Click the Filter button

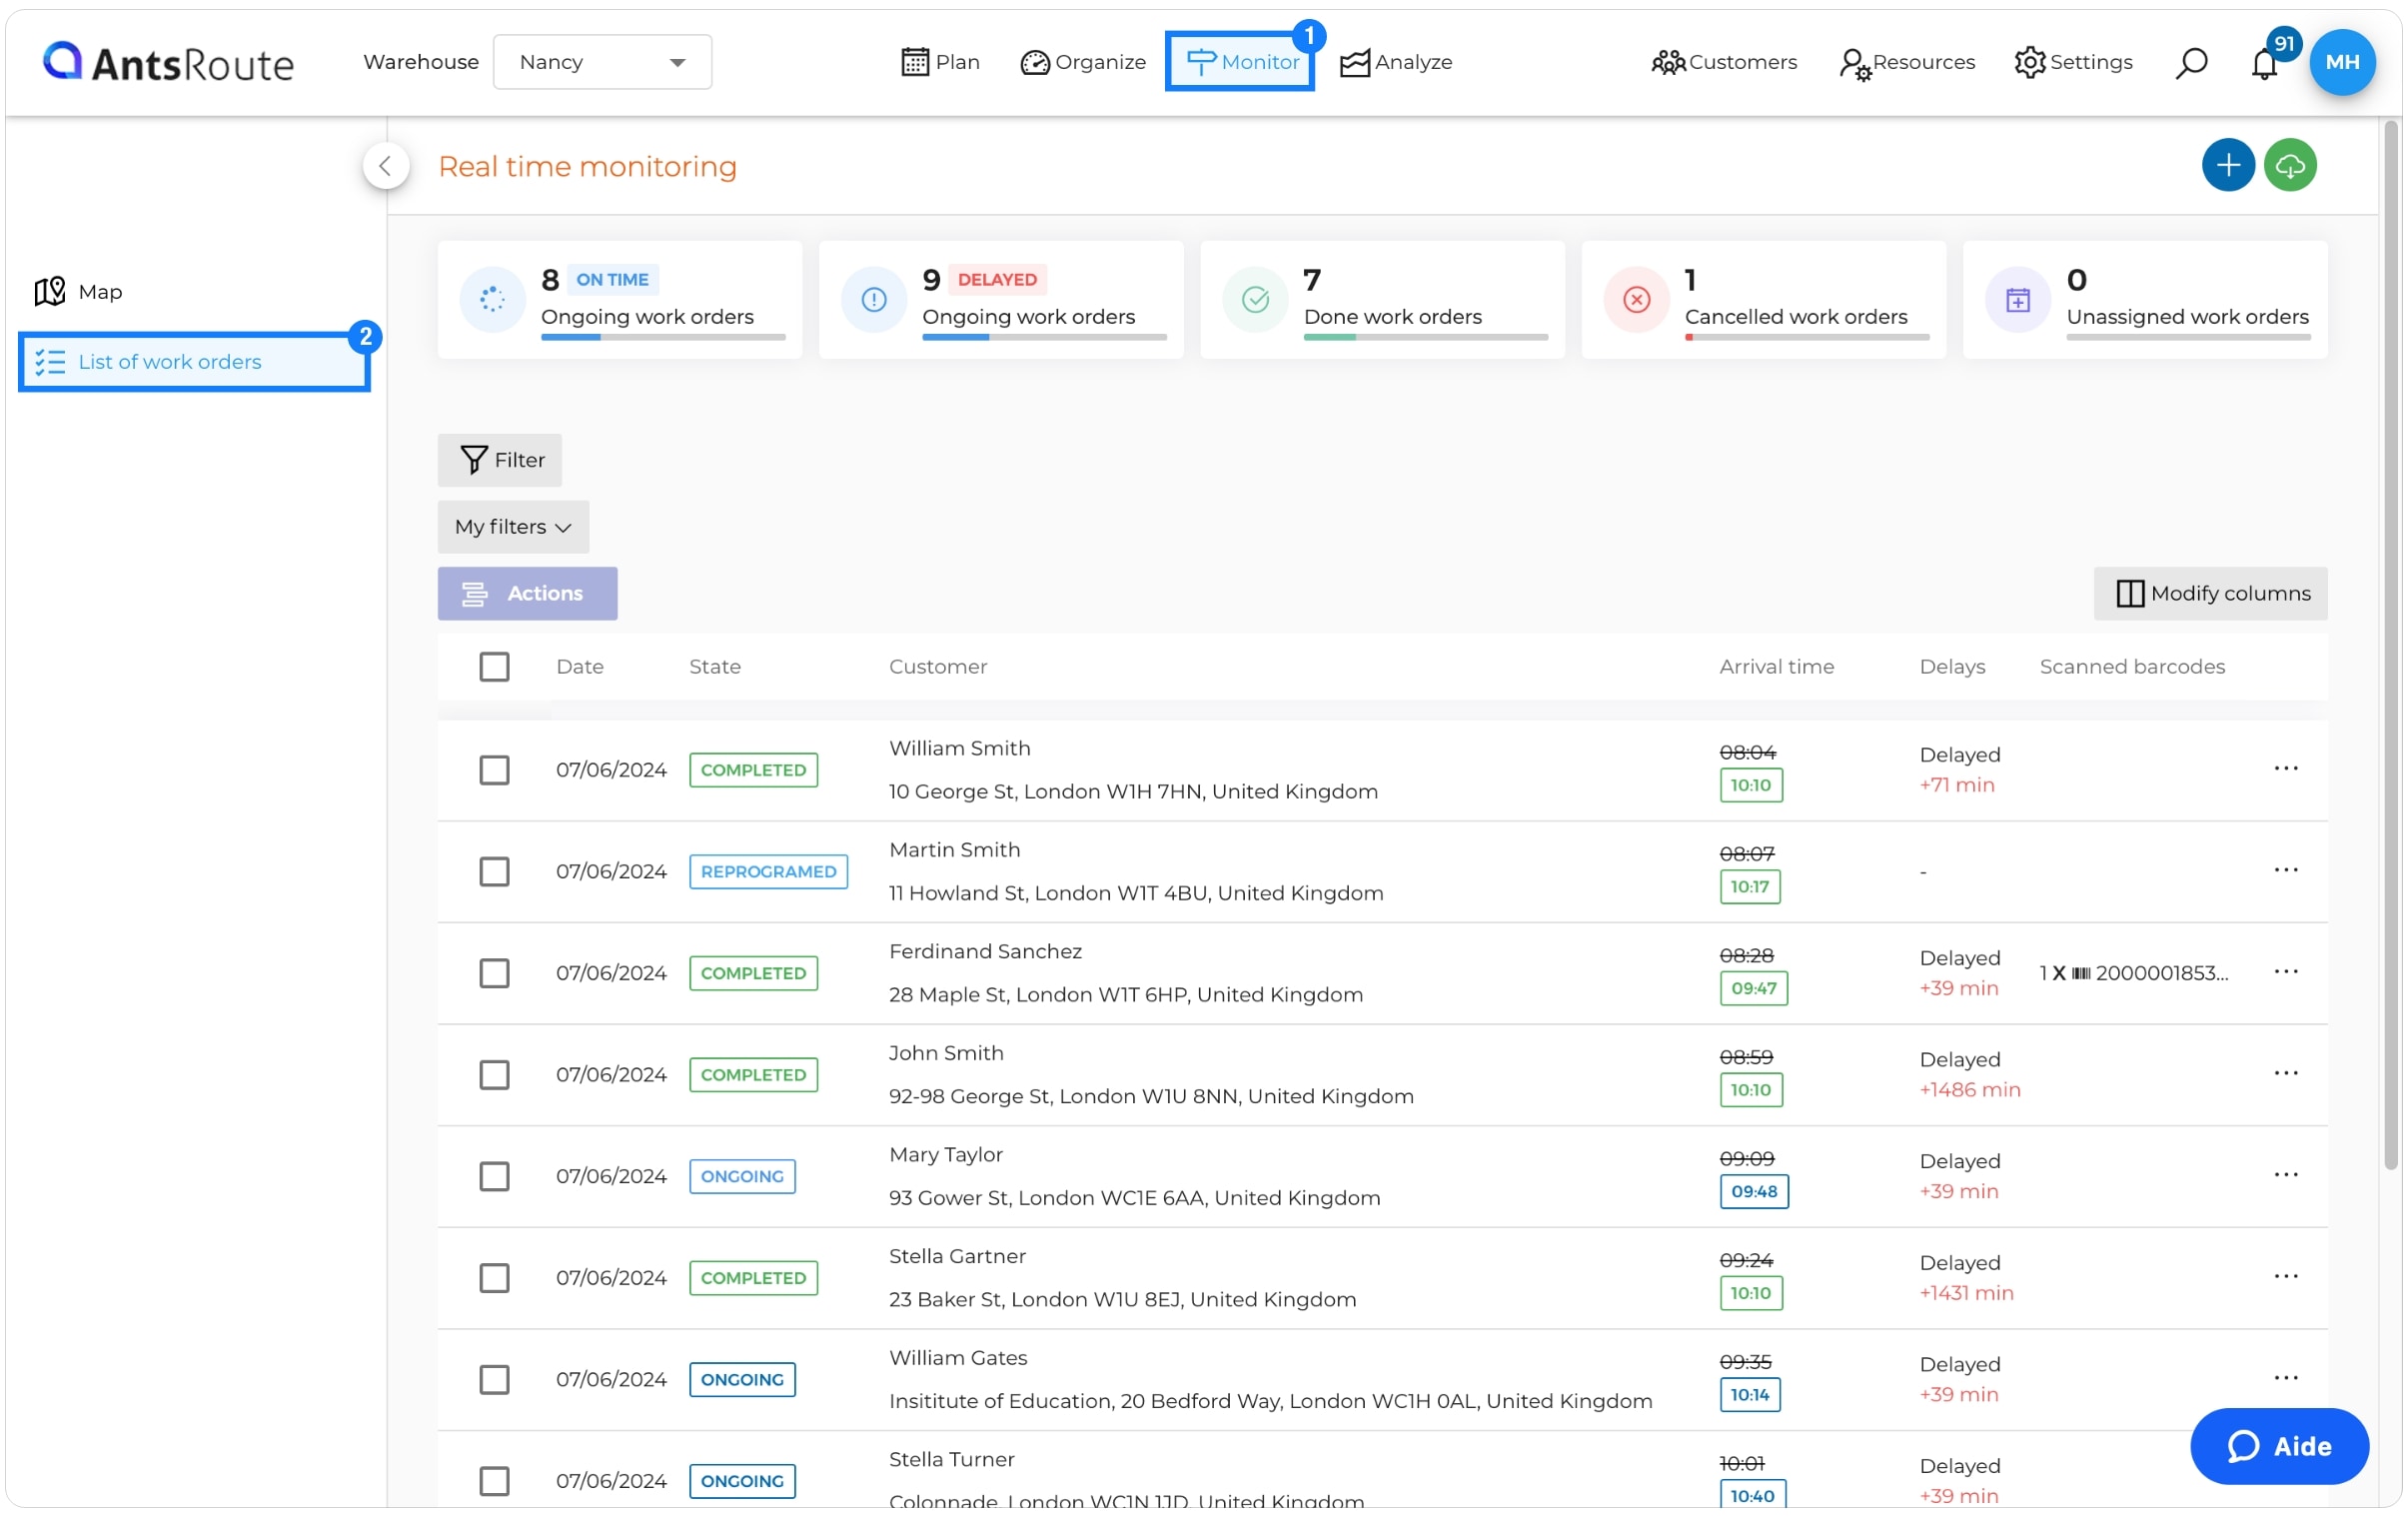click(500, 459)
